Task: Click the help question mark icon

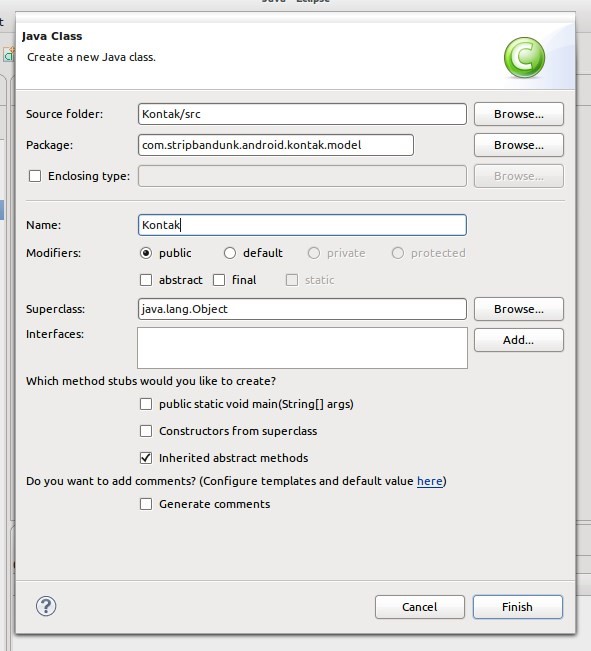Action: (x=46, y=607)
